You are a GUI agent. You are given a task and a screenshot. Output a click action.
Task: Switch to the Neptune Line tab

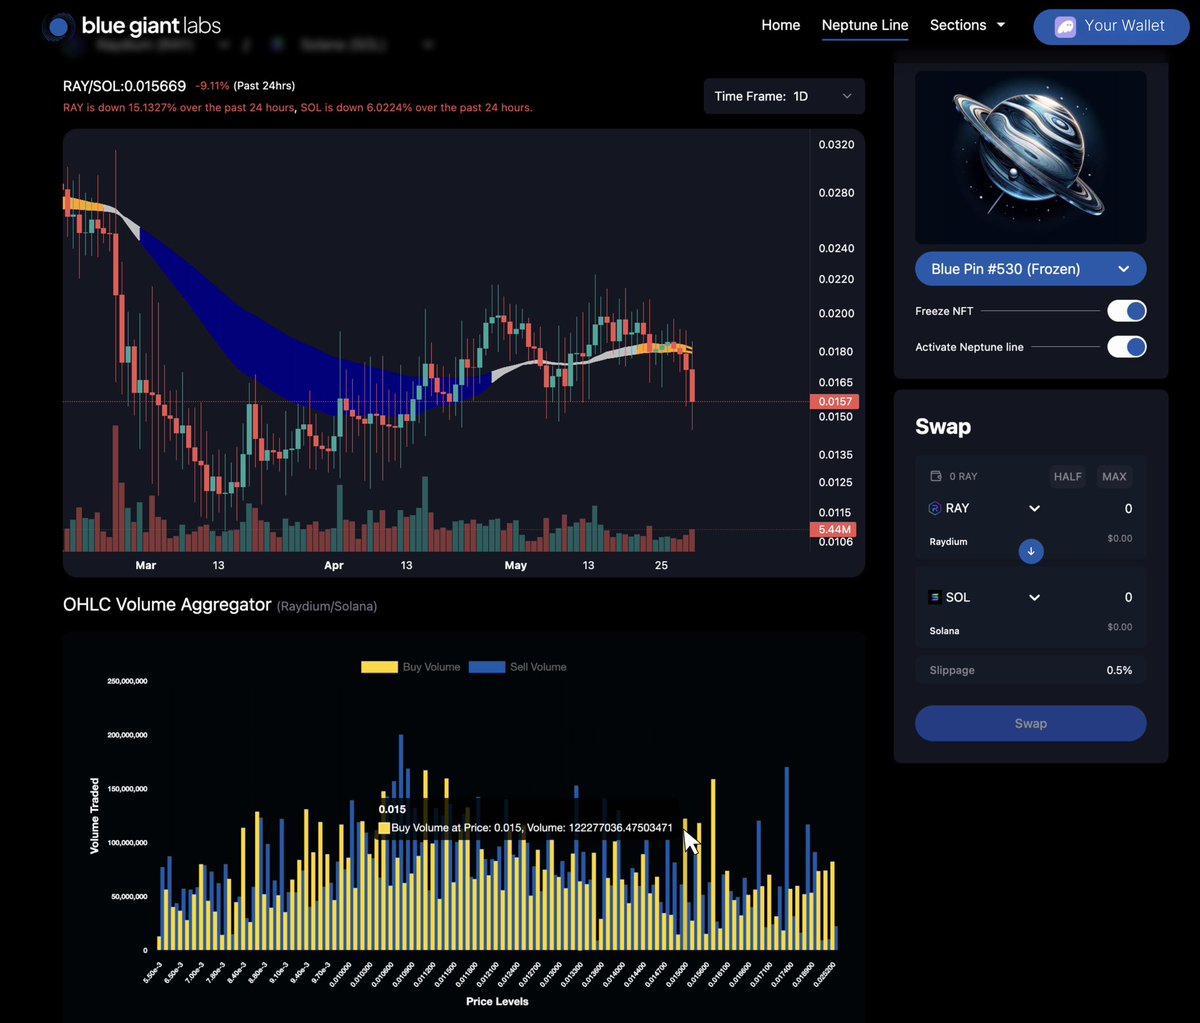pyautogui.click(x=864, y=25)
